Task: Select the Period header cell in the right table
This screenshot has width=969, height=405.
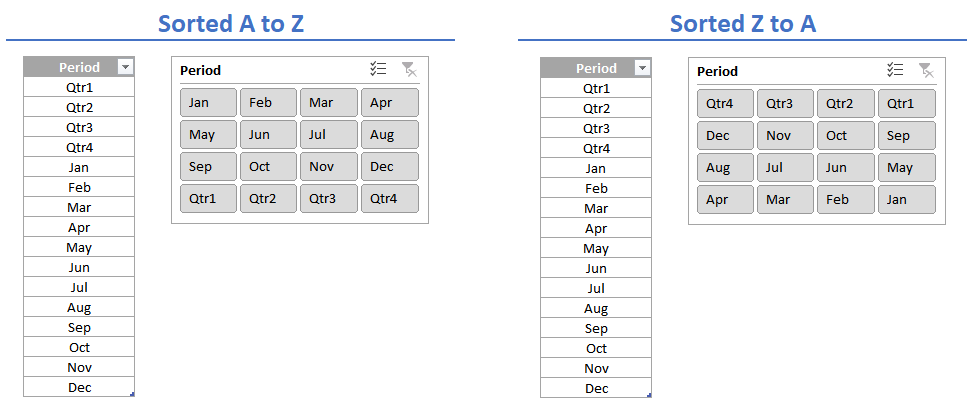Action: tap(596, 68)
